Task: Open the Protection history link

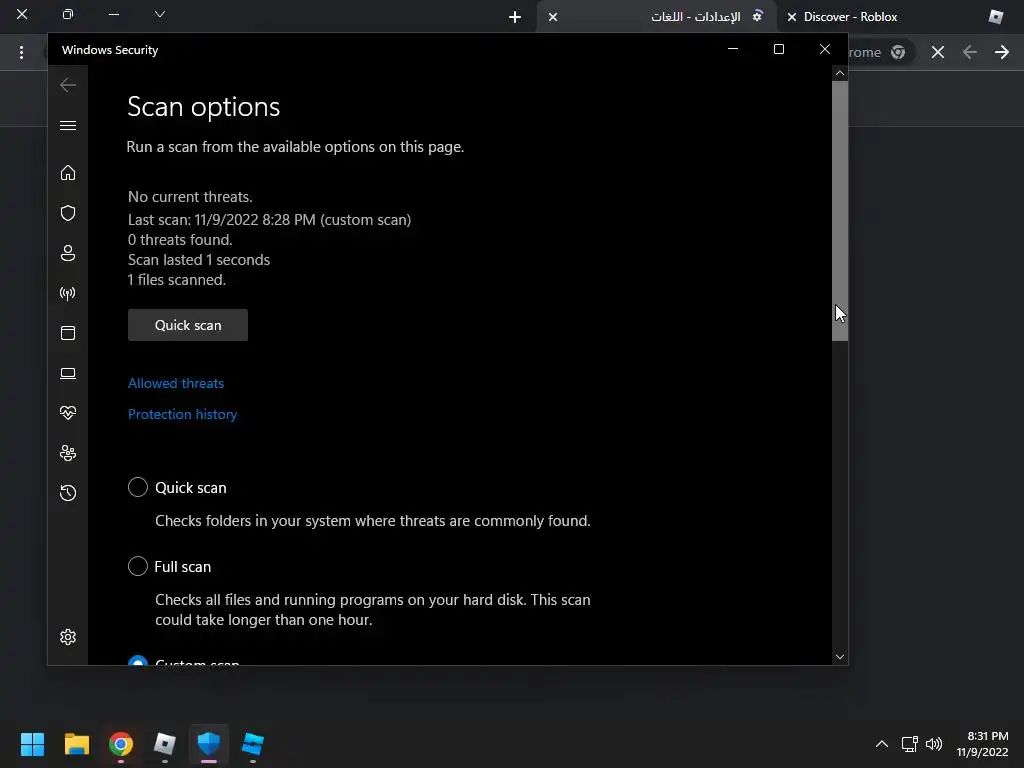Action: 182,415
